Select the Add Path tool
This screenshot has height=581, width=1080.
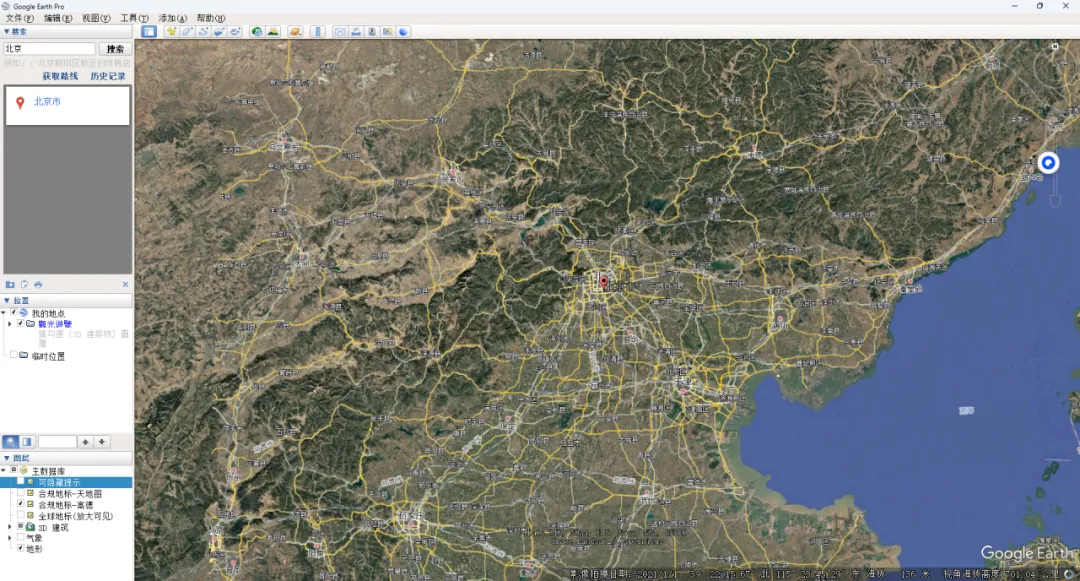[203, 31]
